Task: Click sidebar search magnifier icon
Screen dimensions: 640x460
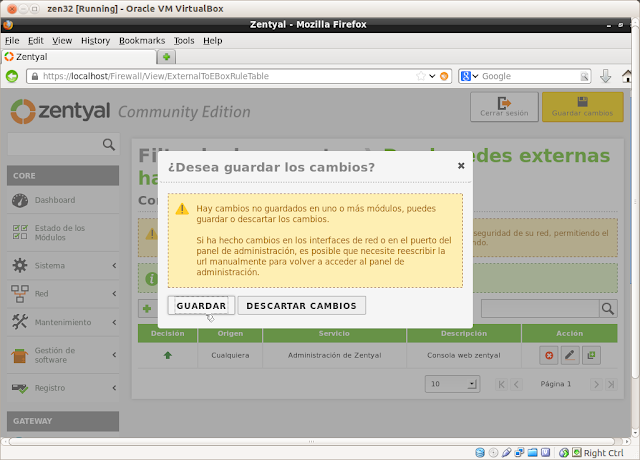Action: tap(109, 144)
